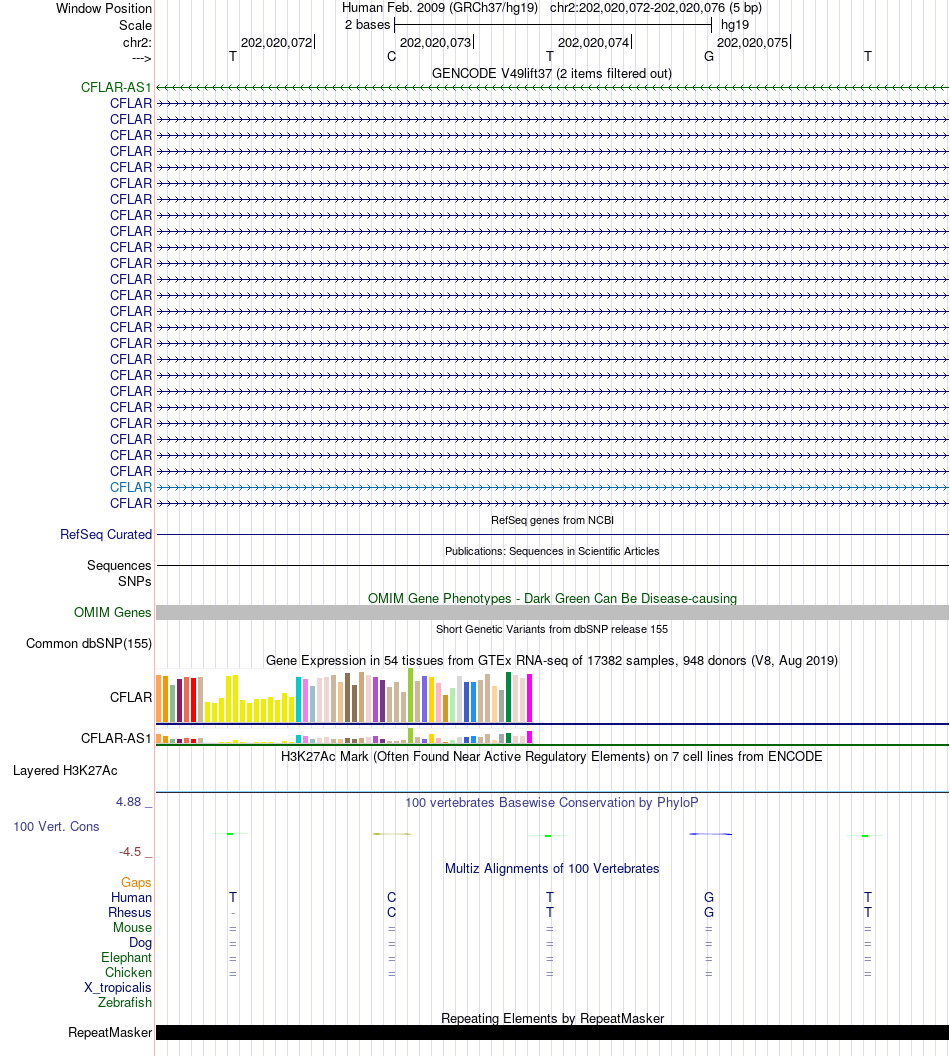This screenshot has height=1056, width=950.
Task: Click the cyan bar in CFLAR expression chart
Action: (298, 700)
